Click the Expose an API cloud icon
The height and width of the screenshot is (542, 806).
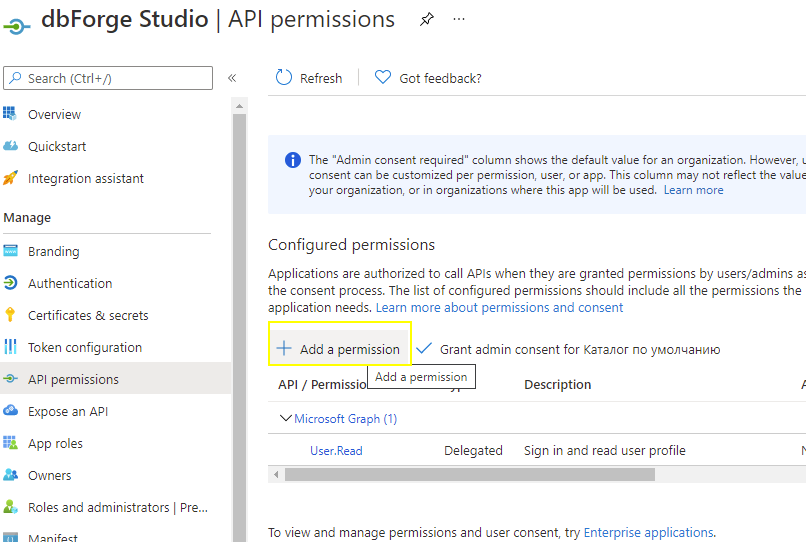tap(10, 410)
